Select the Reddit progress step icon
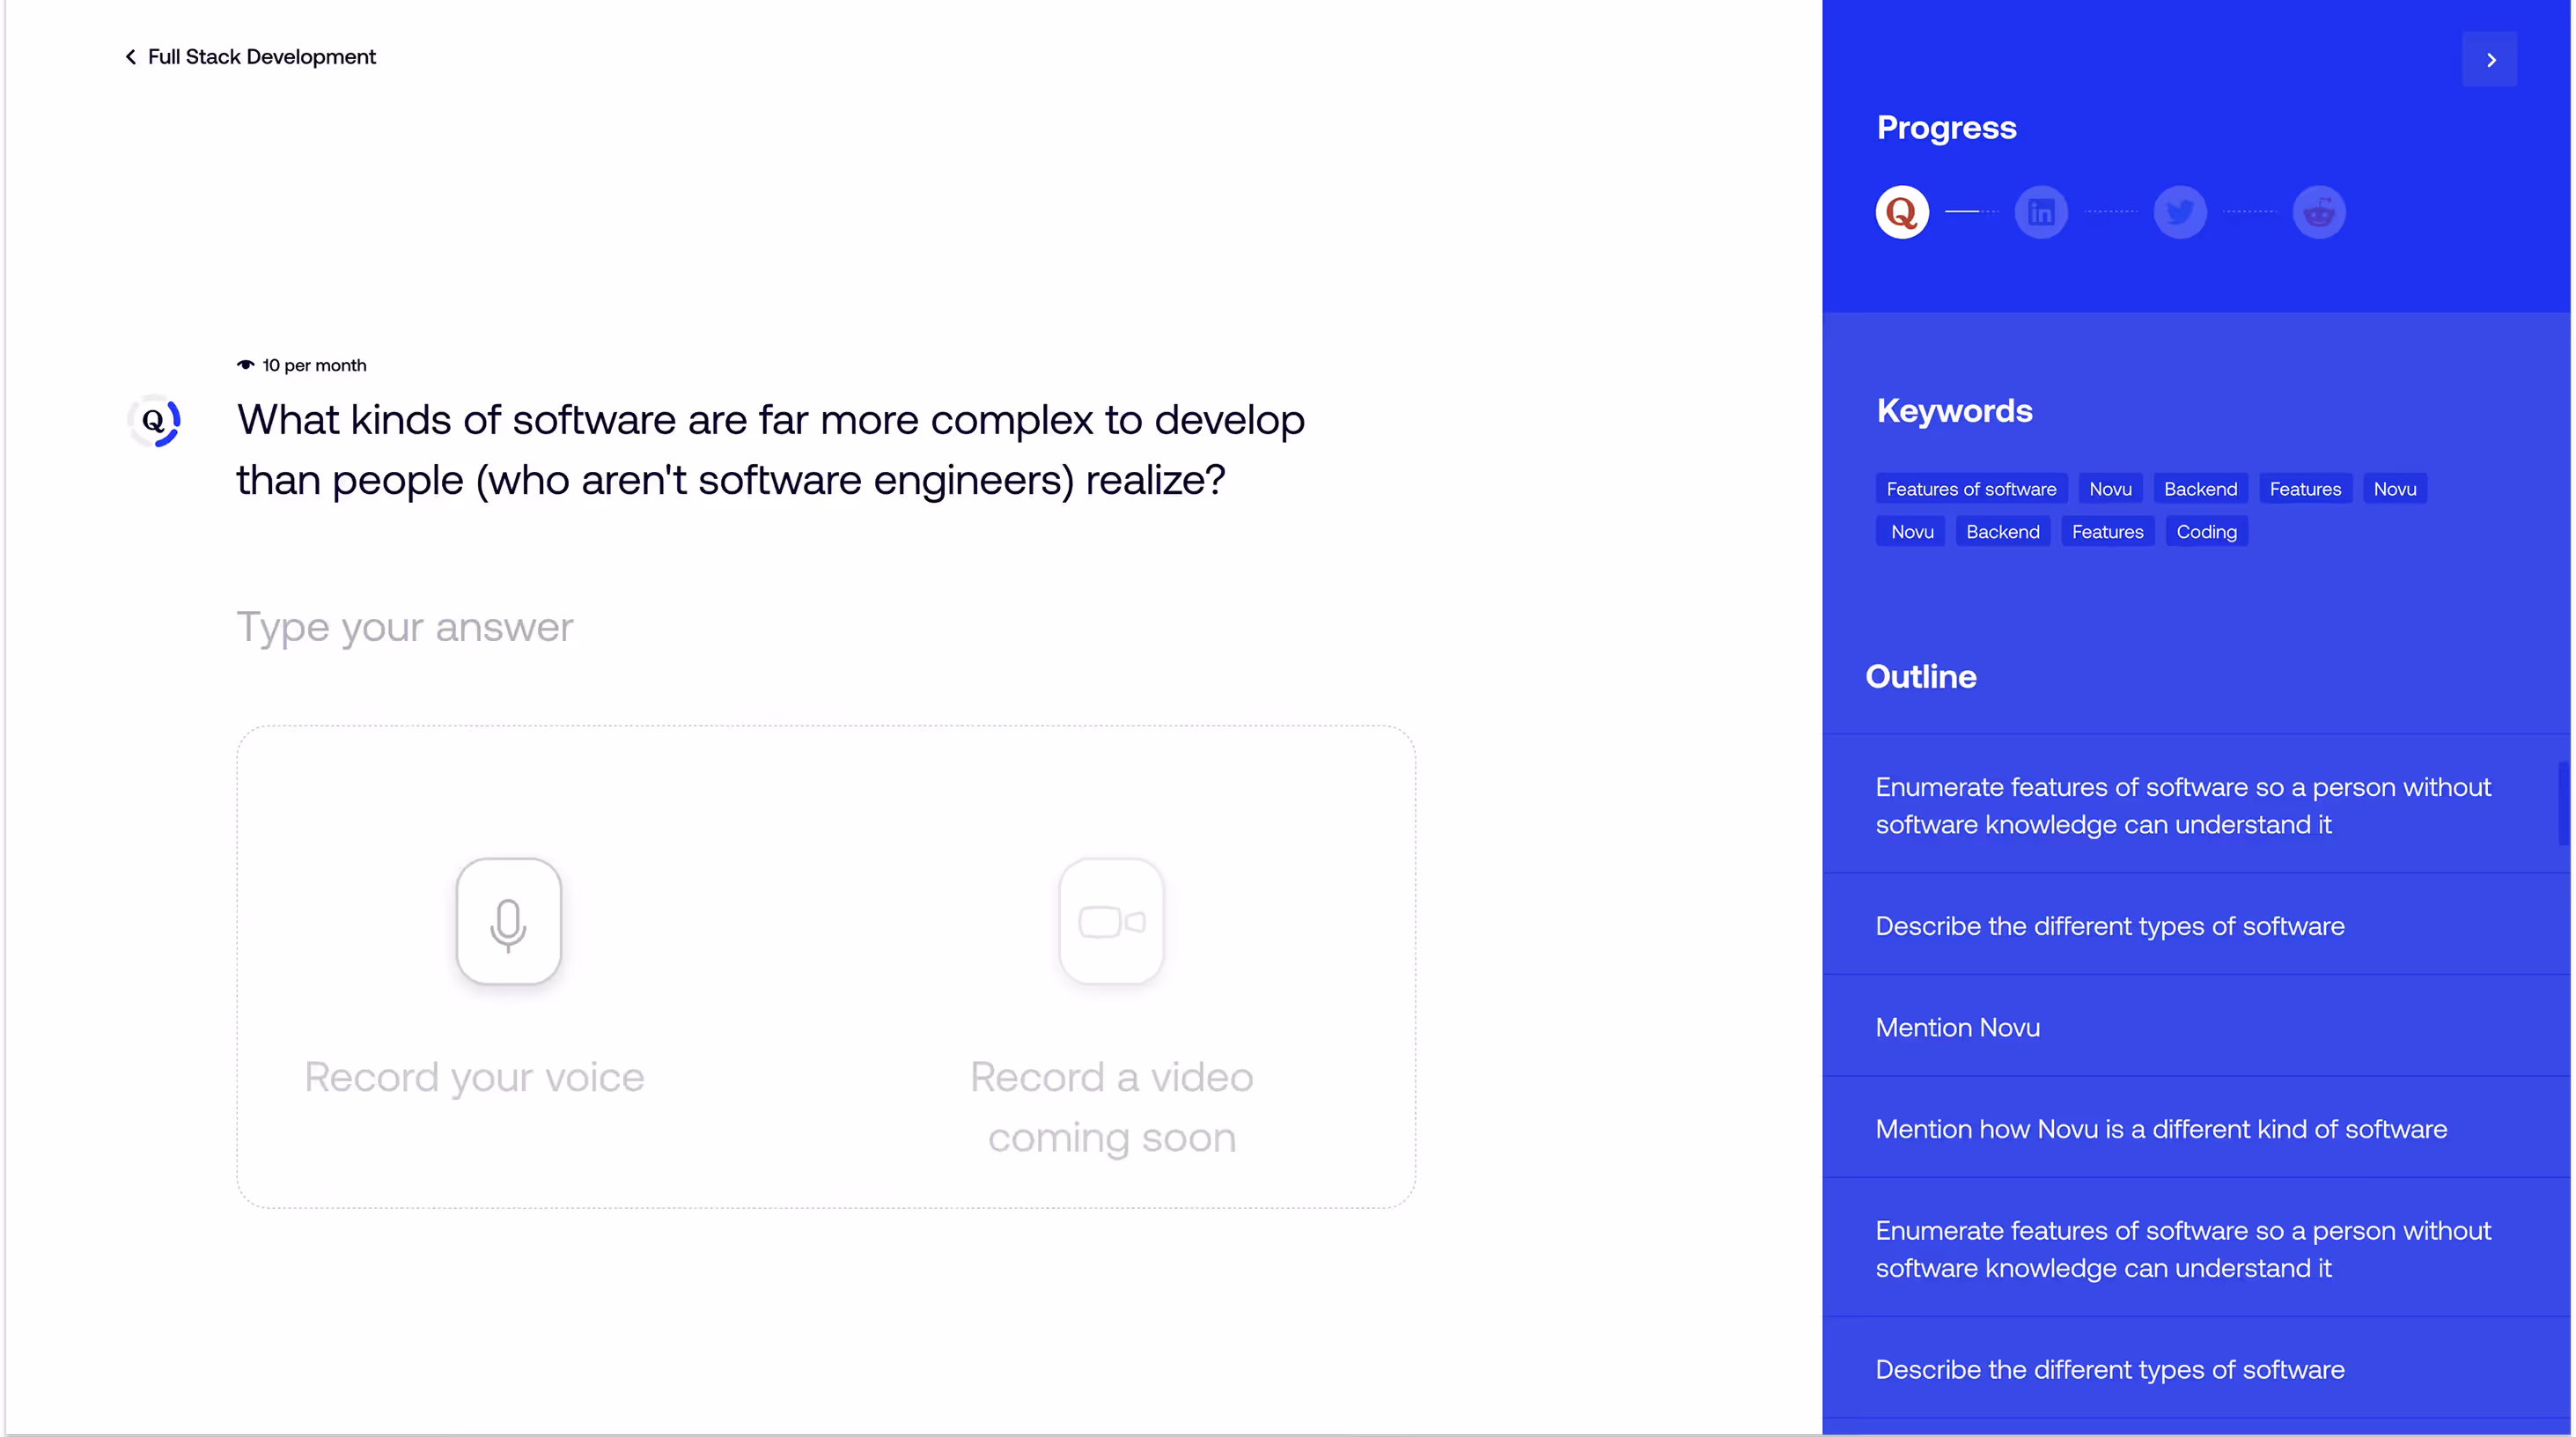Image resolution: width=2576 pixels, height=1437 pixels. (2318, 212)
